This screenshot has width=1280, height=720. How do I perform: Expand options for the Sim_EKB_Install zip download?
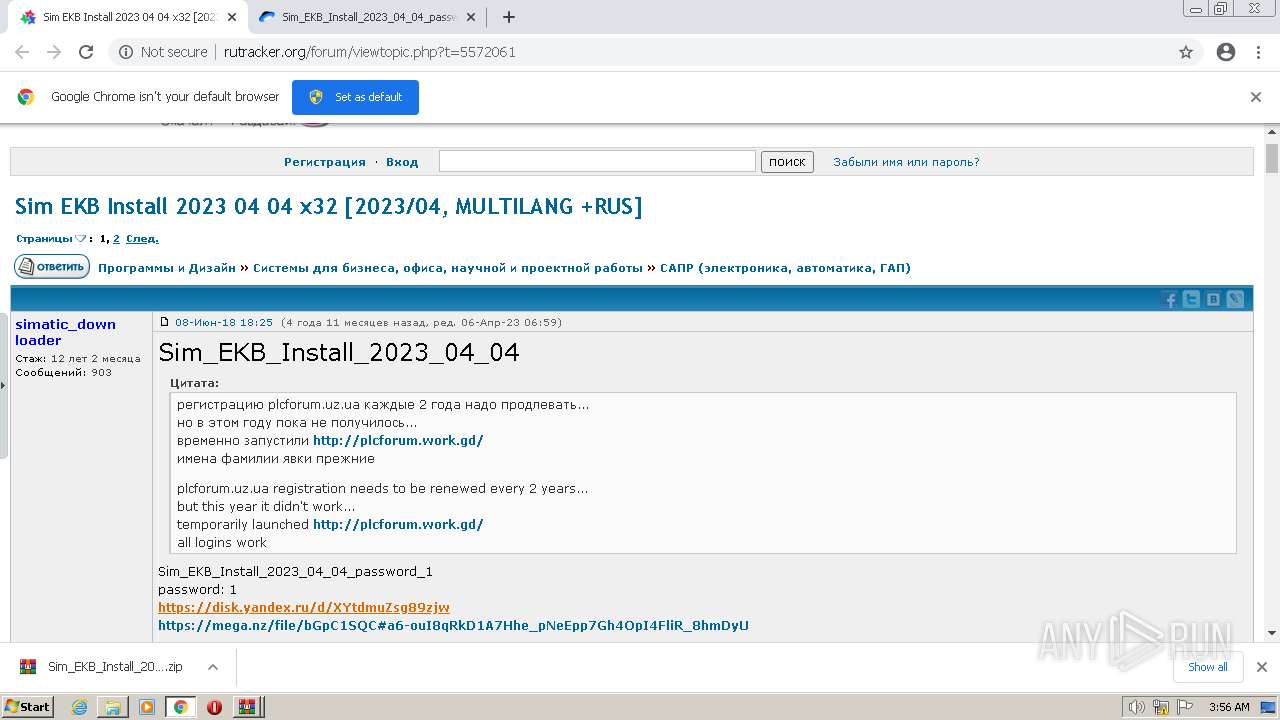pyautogui.click(x=212, y=667)
